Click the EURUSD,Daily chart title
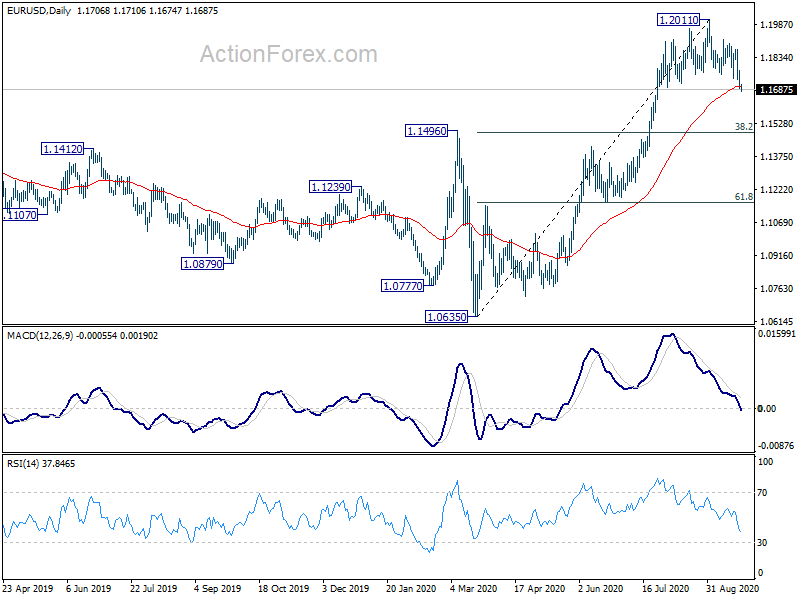 [x=39, y=11]
